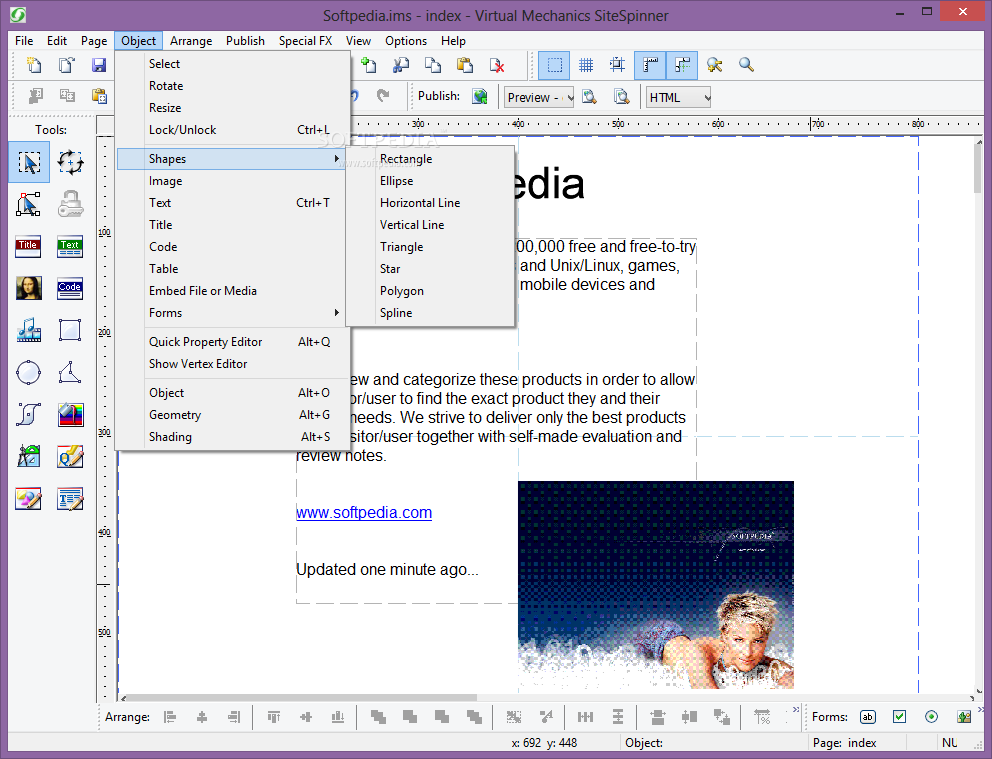Toggle the selection outline view button
992x759 pixels.
(554, 65)
